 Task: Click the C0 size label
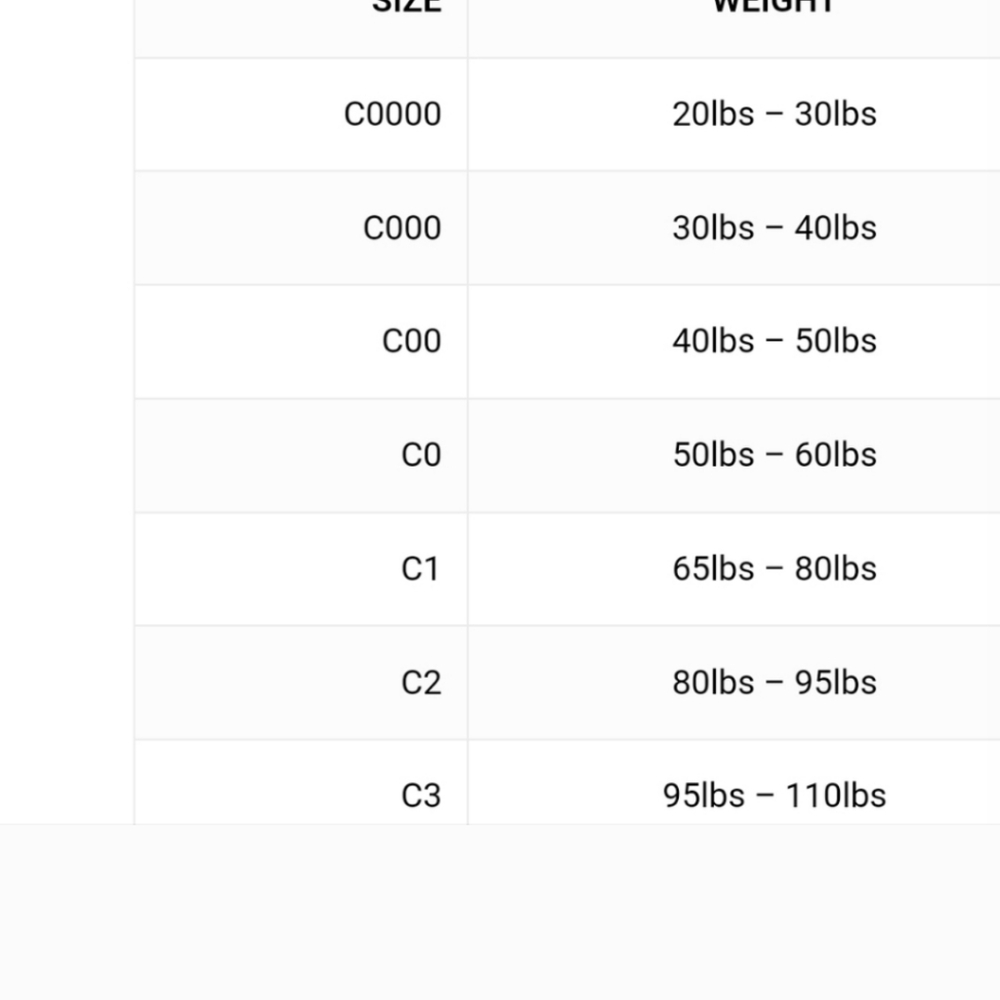[x=421, y=455]
